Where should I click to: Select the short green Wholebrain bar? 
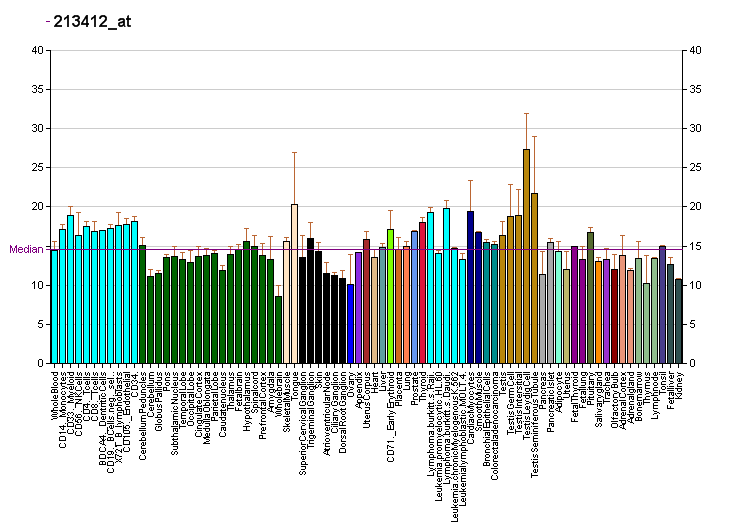pyautogui.click(x=278, y=330)
